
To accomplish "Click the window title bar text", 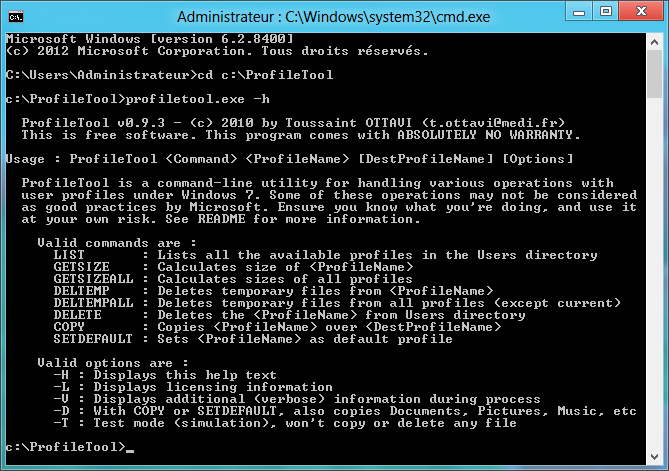I will pos(334,17).
